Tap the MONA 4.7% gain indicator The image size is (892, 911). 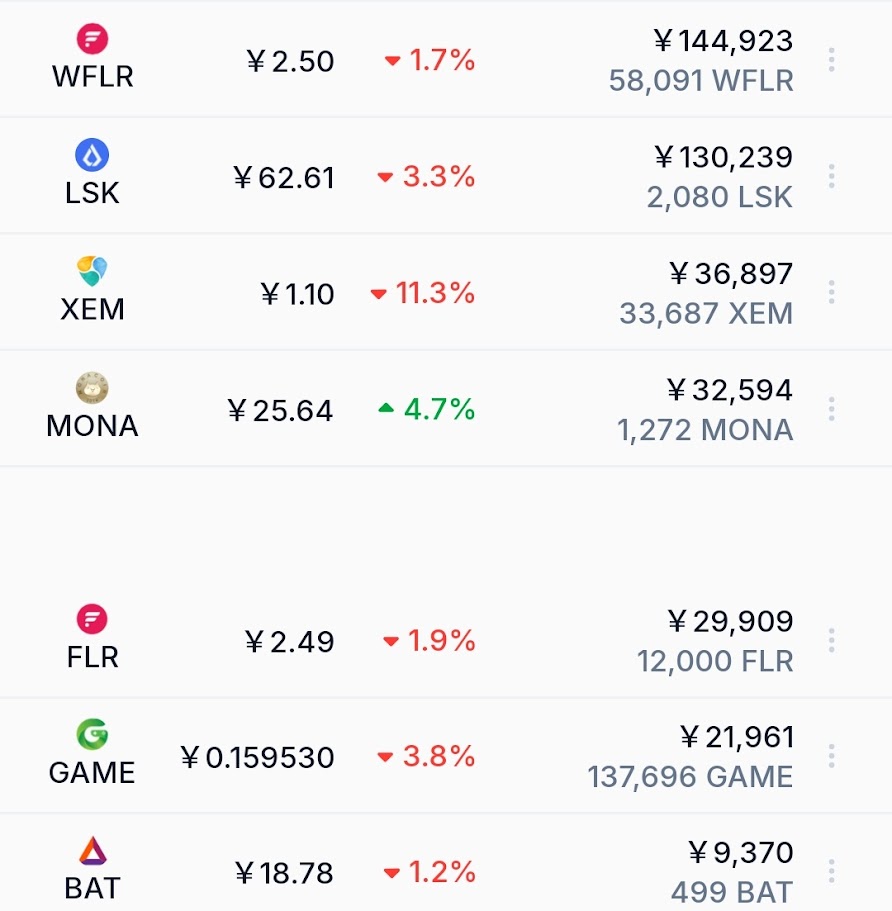(x=427, y=409)
